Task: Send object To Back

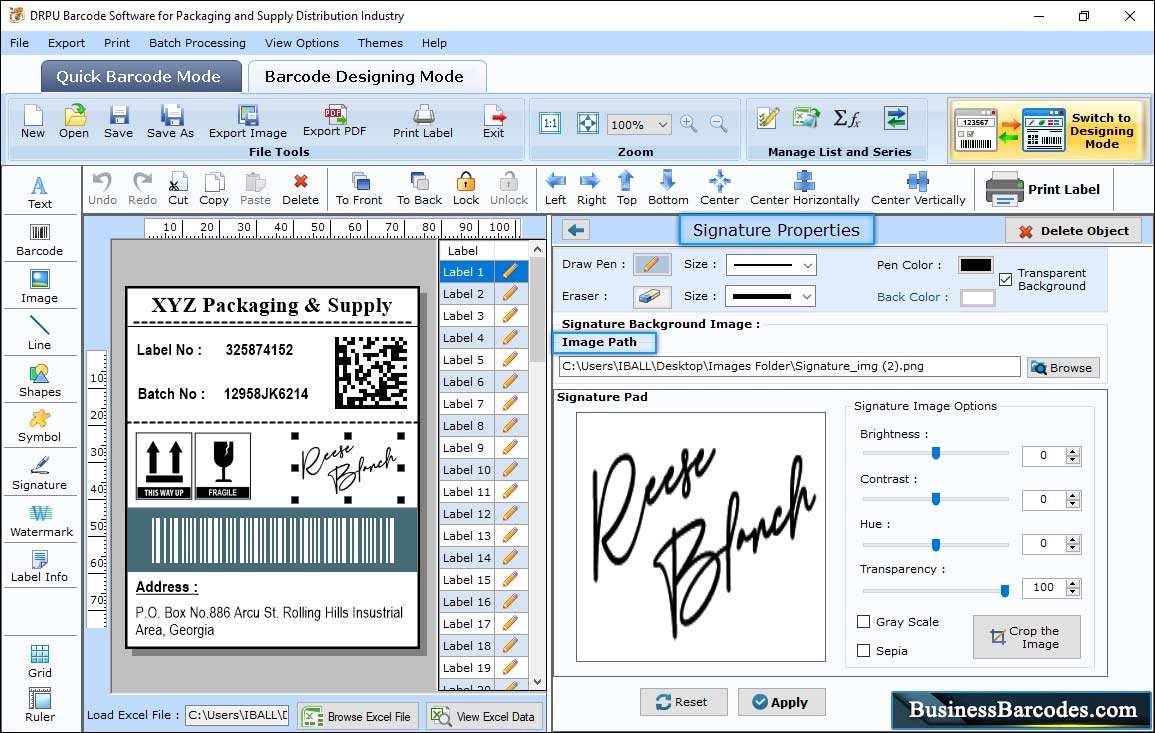Action: pyautogui.click(x=419, y=189)
